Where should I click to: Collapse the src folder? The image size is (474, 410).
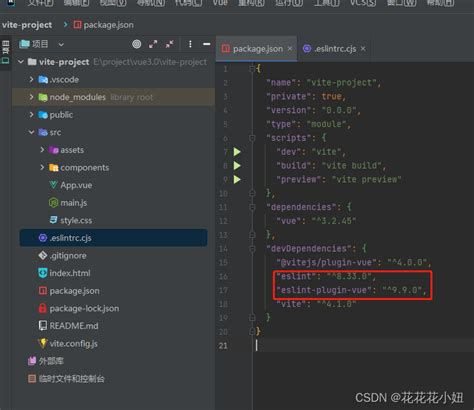coord(31,132)
